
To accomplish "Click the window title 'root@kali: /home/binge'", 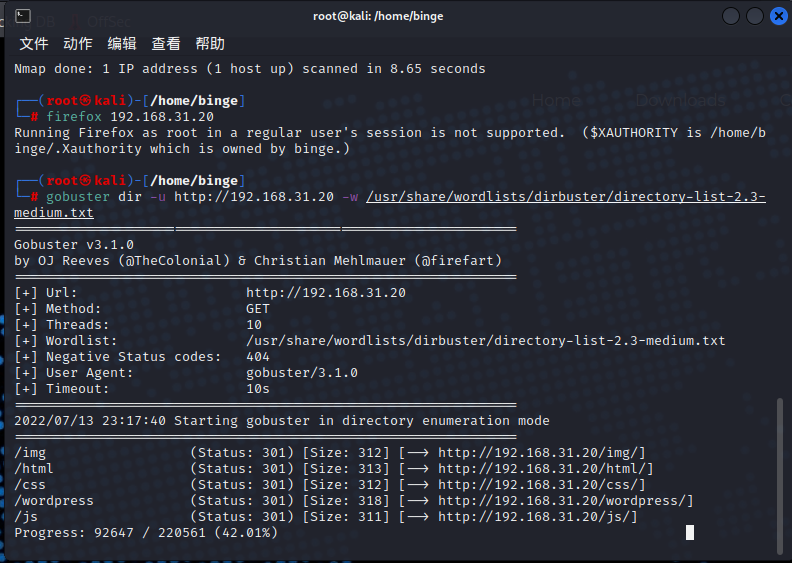I will tap(378, 16).
